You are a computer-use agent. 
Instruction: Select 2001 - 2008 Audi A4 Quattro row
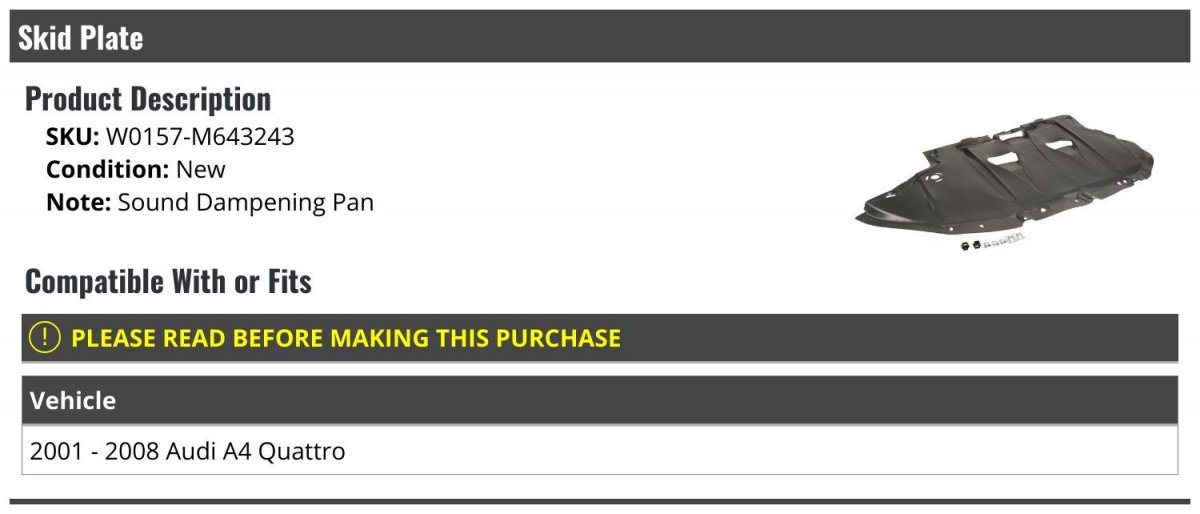coord(600,450)
